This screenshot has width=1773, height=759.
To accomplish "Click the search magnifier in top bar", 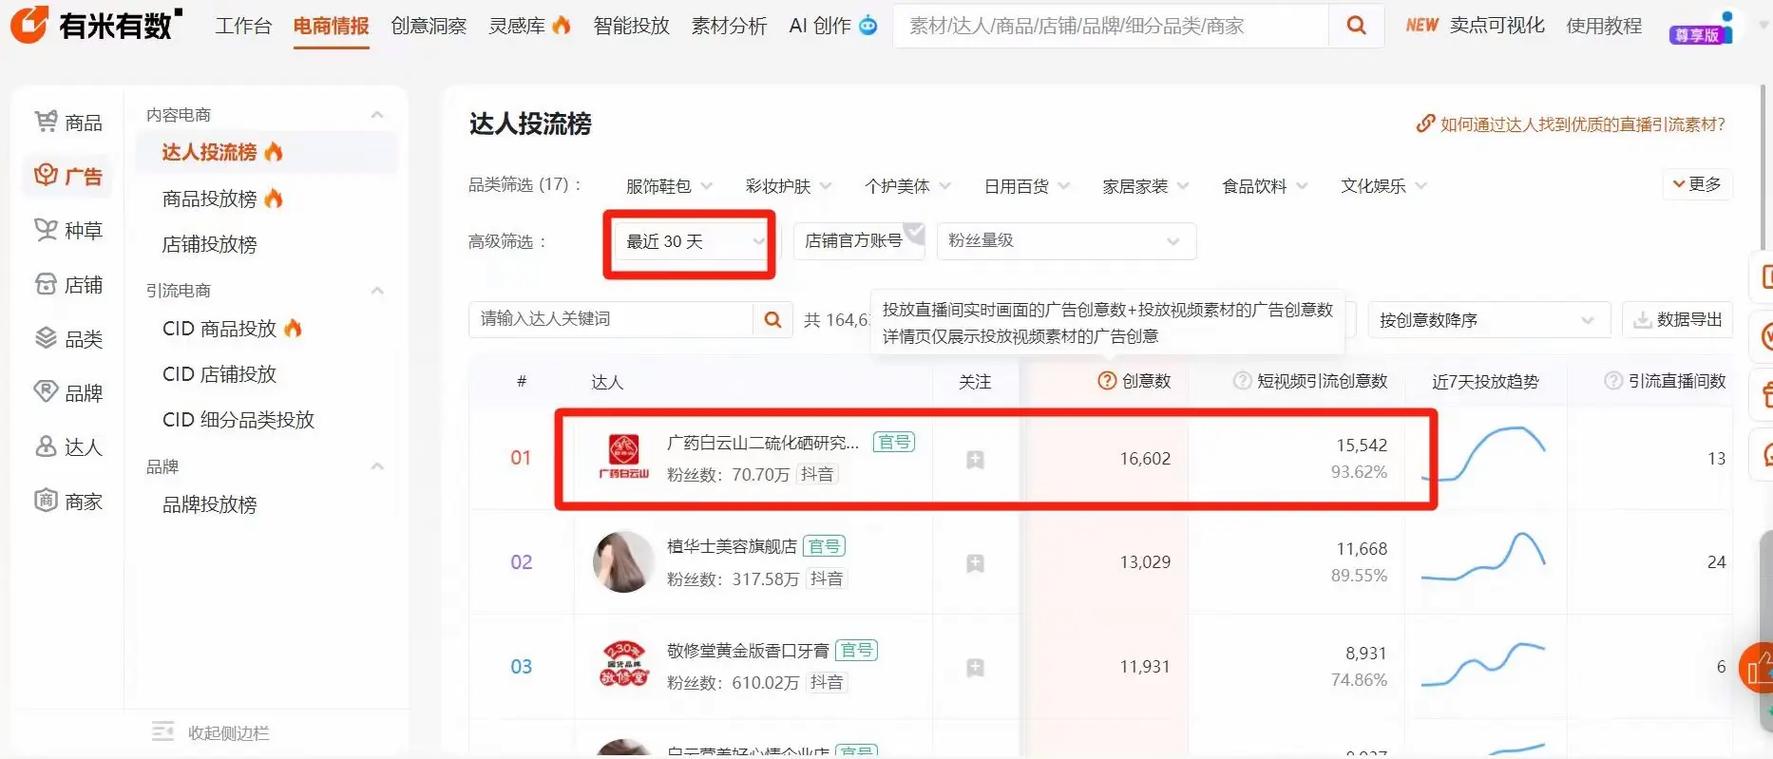I will [1356, 25].
